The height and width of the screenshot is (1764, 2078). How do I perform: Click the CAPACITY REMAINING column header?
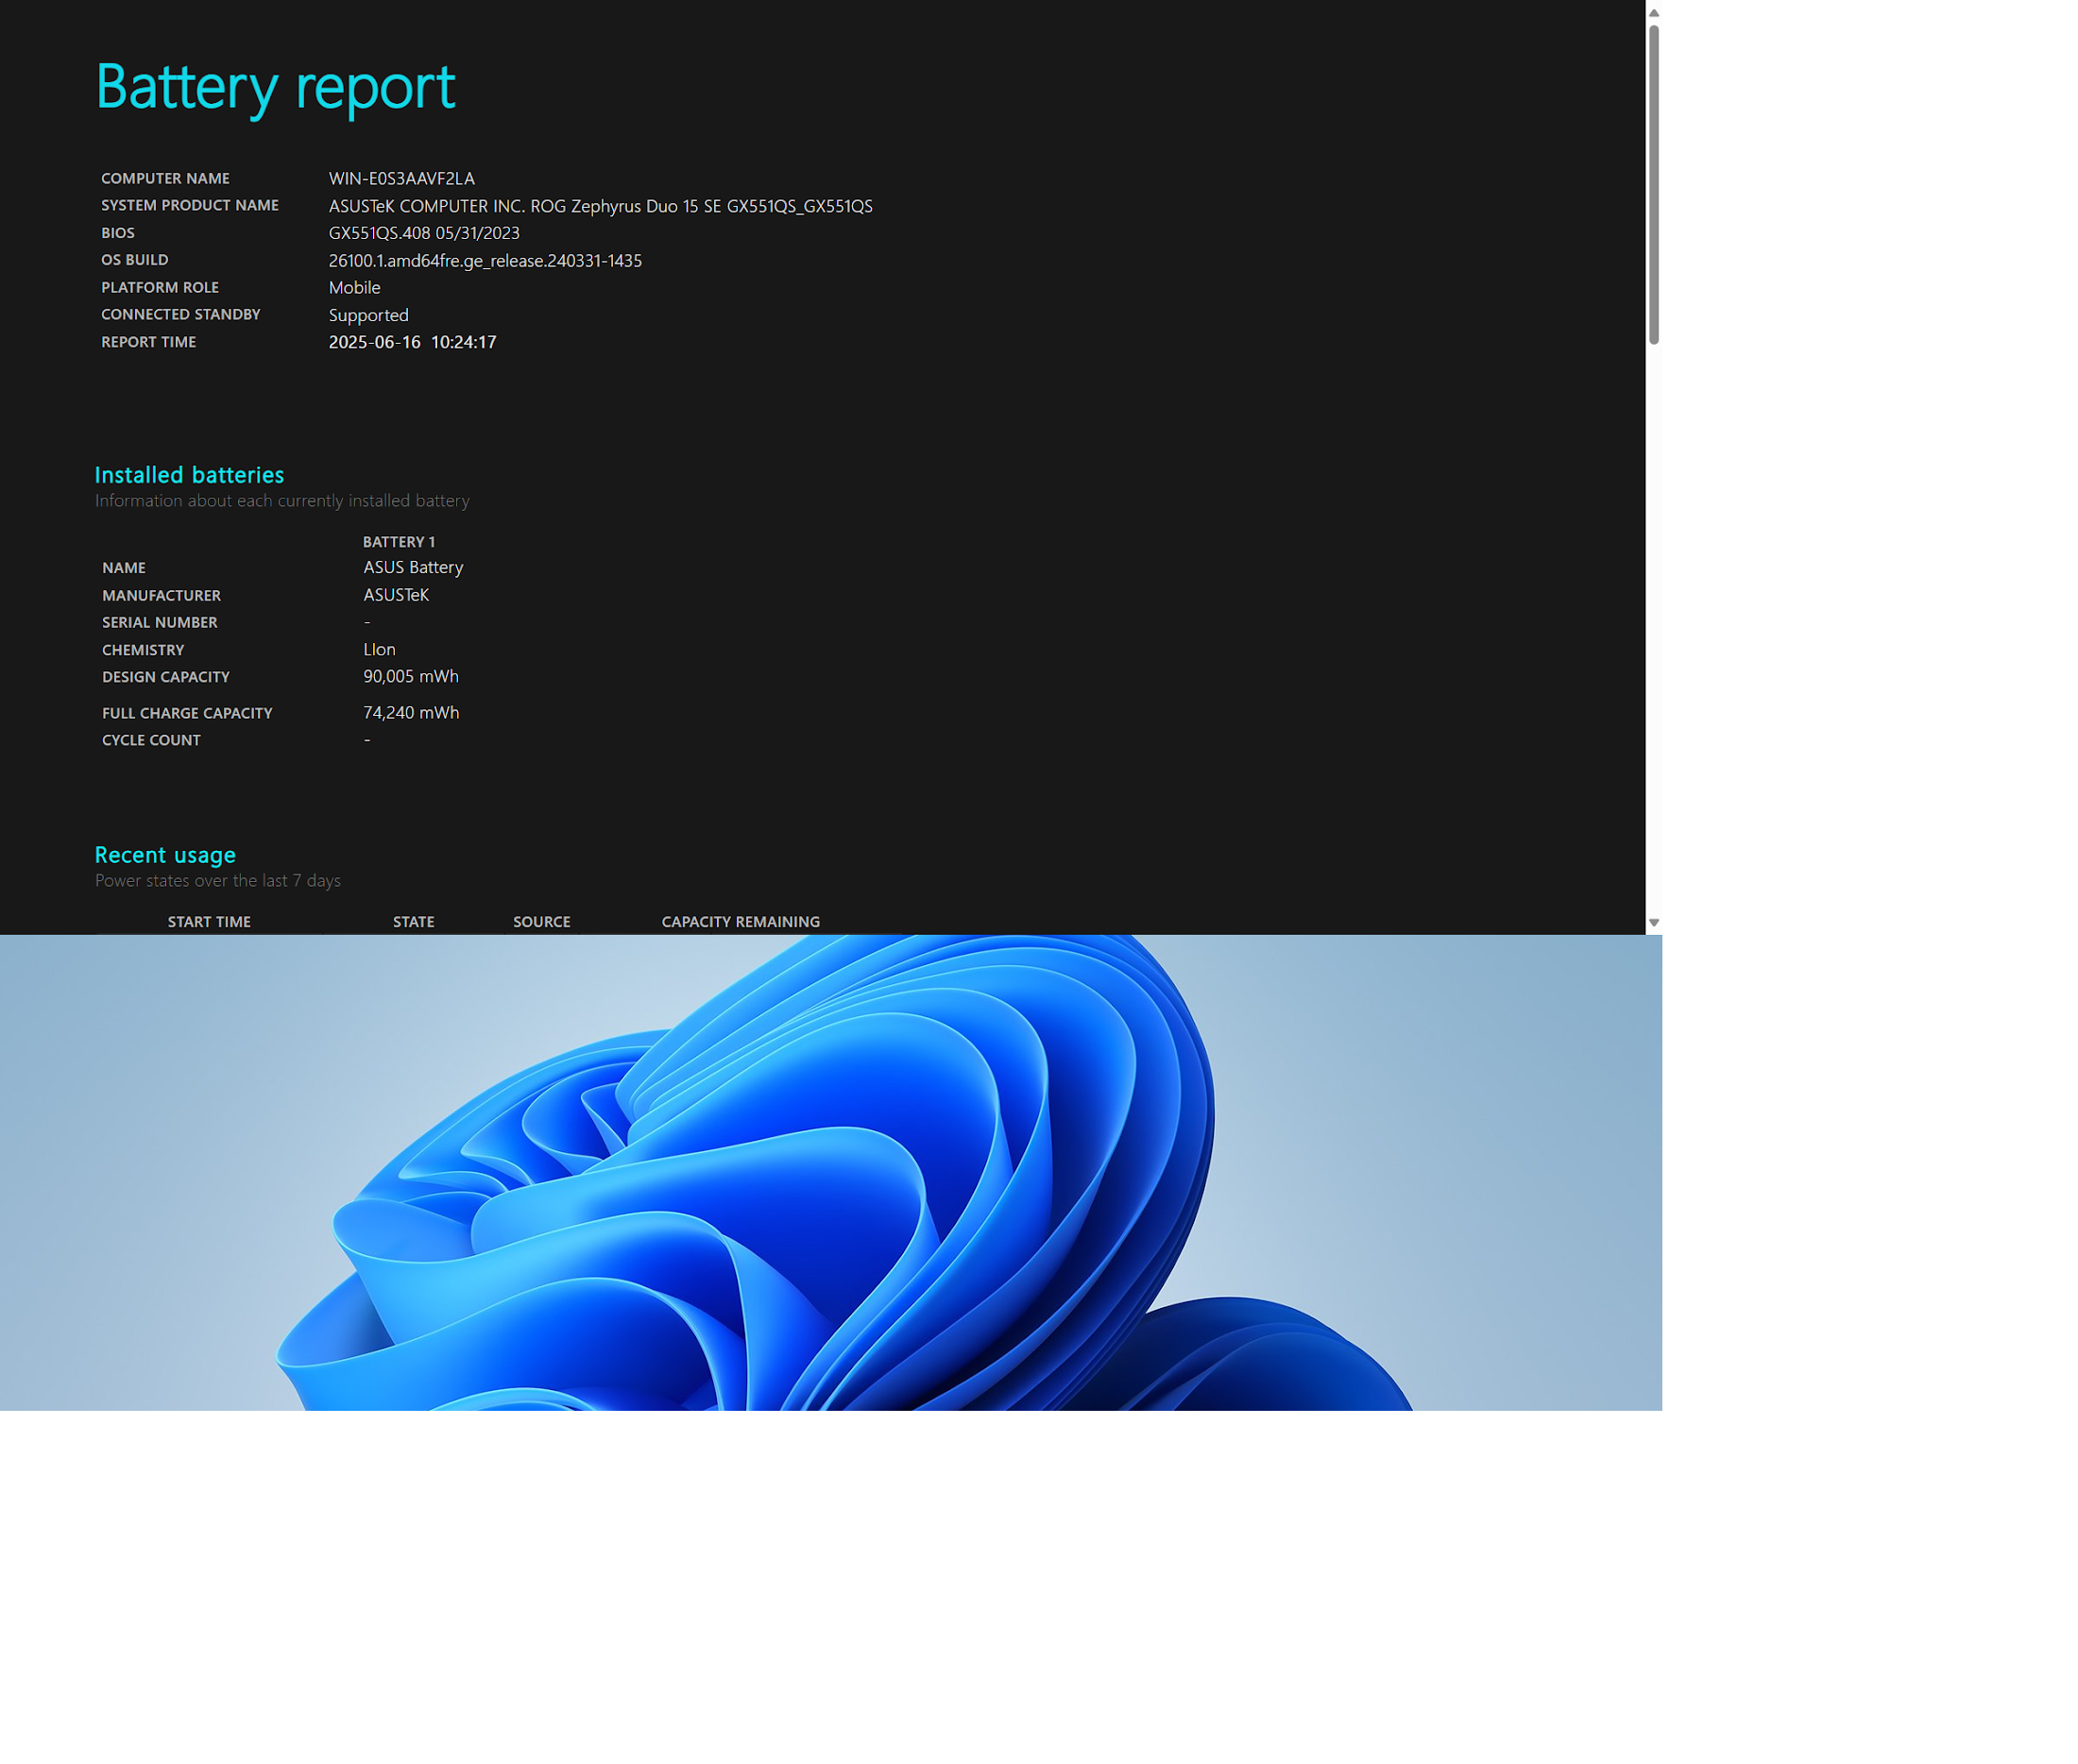click(x=741, y=922)
